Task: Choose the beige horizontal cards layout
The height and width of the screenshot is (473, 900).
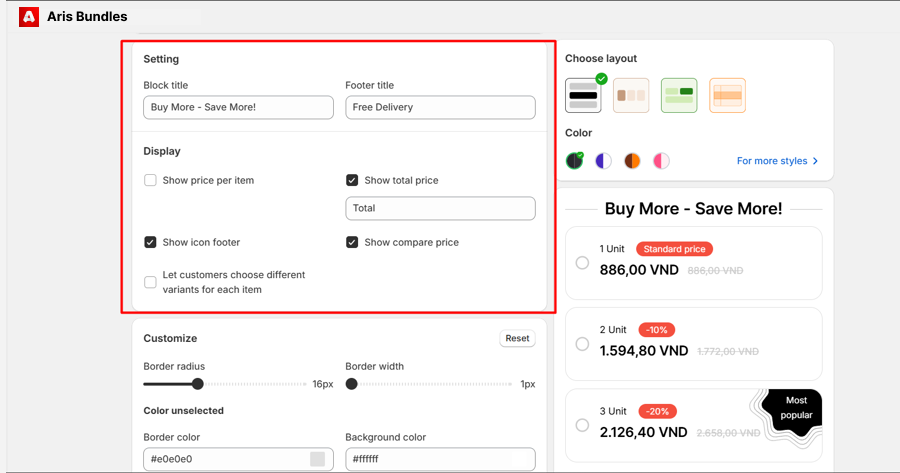Action: click(x=631, y=95)
